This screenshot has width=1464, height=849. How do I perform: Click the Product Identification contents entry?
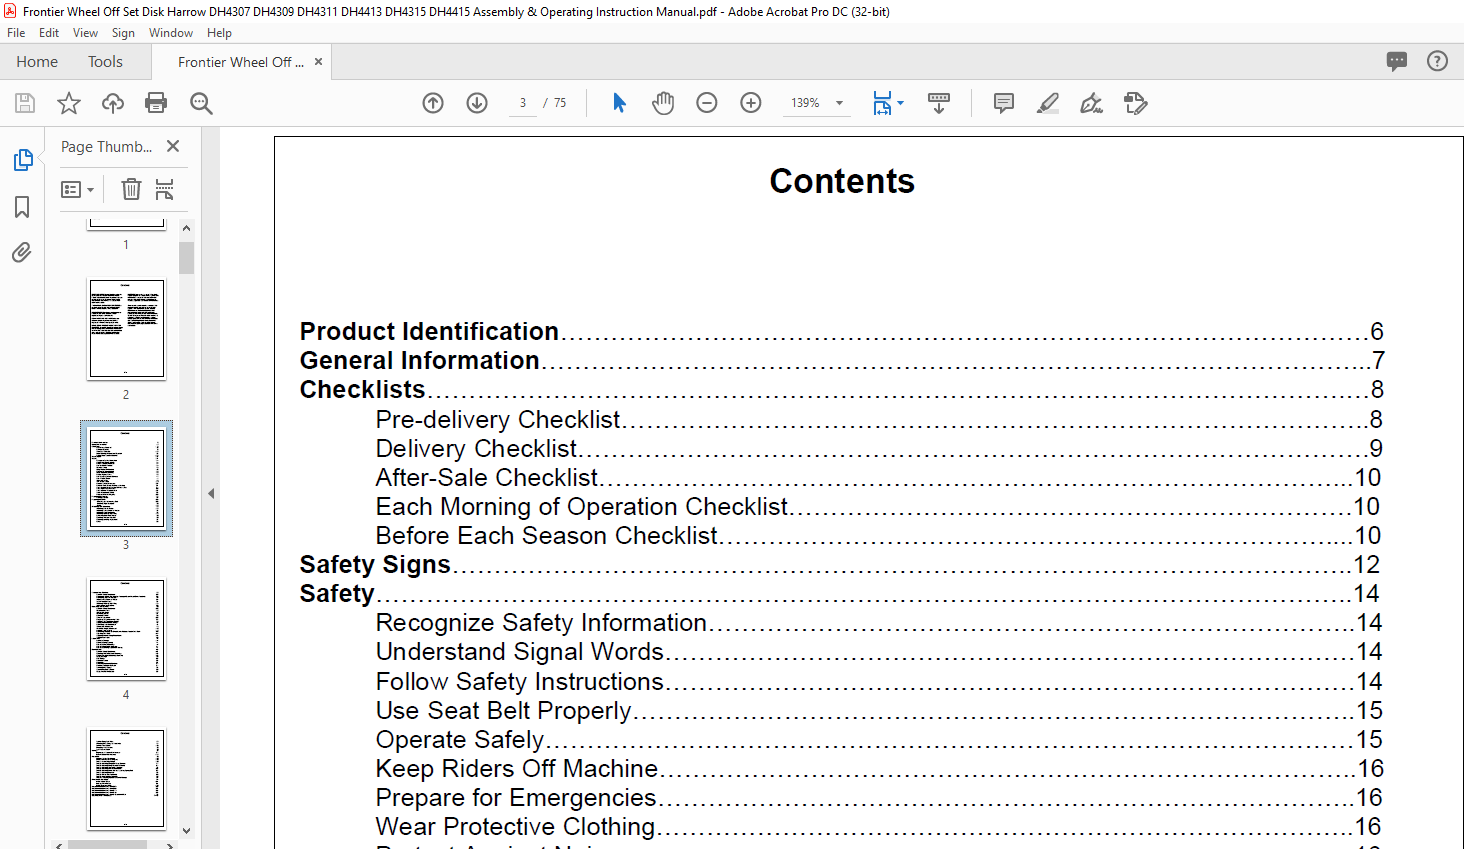pyautogui.click(x=842, y=331)
